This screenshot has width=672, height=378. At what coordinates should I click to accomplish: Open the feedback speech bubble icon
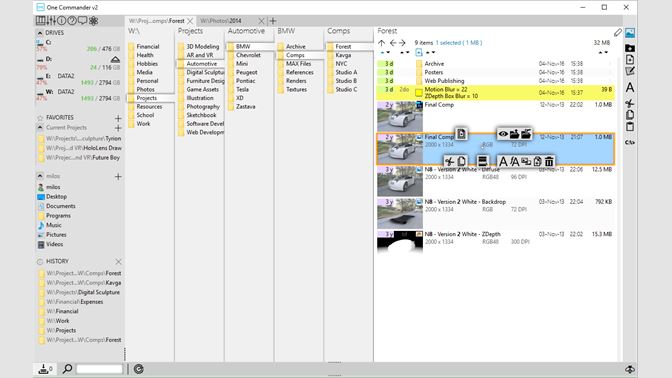tap(82, 21)
